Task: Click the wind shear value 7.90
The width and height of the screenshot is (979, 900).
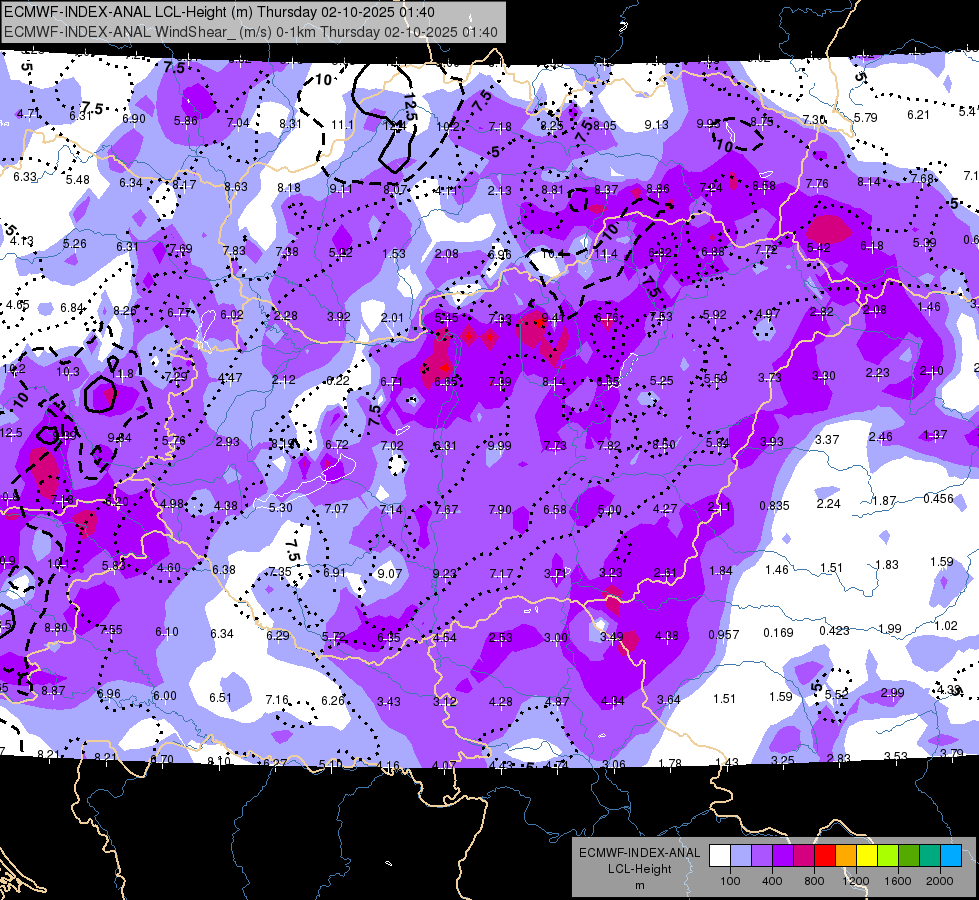Action: 500,510
